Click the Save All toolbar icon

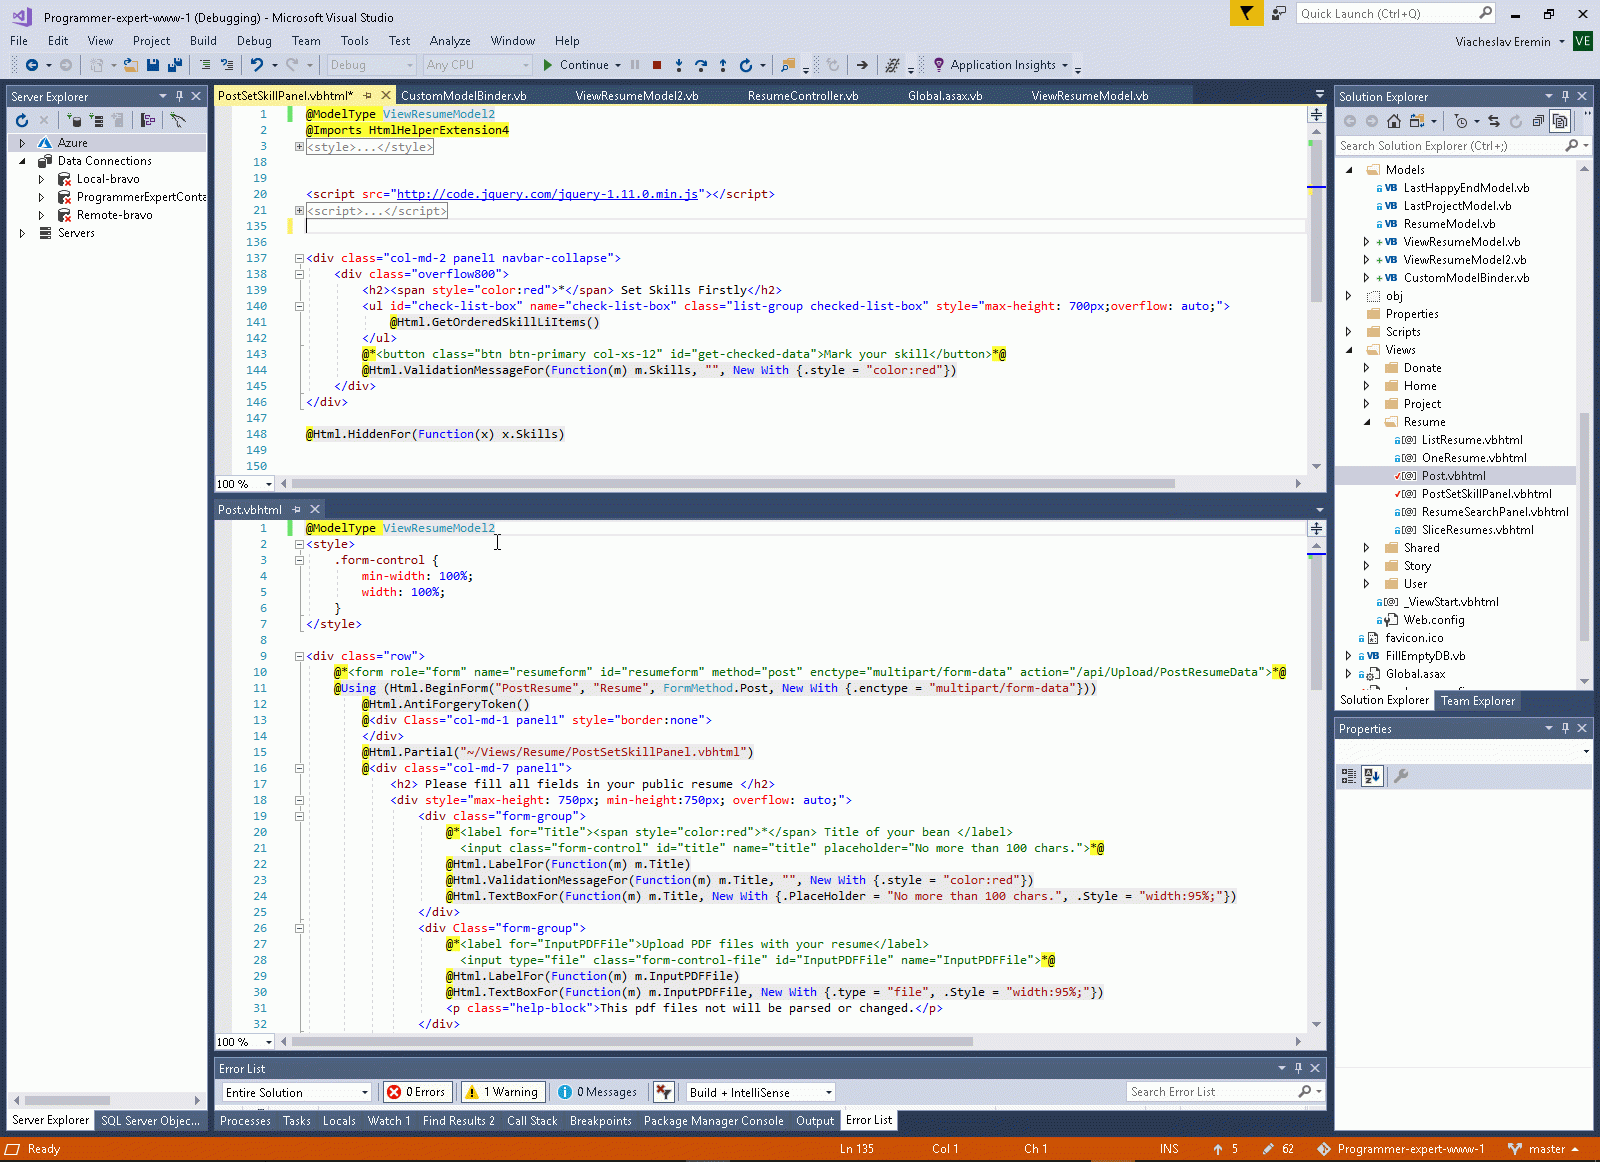pos(175,65)
